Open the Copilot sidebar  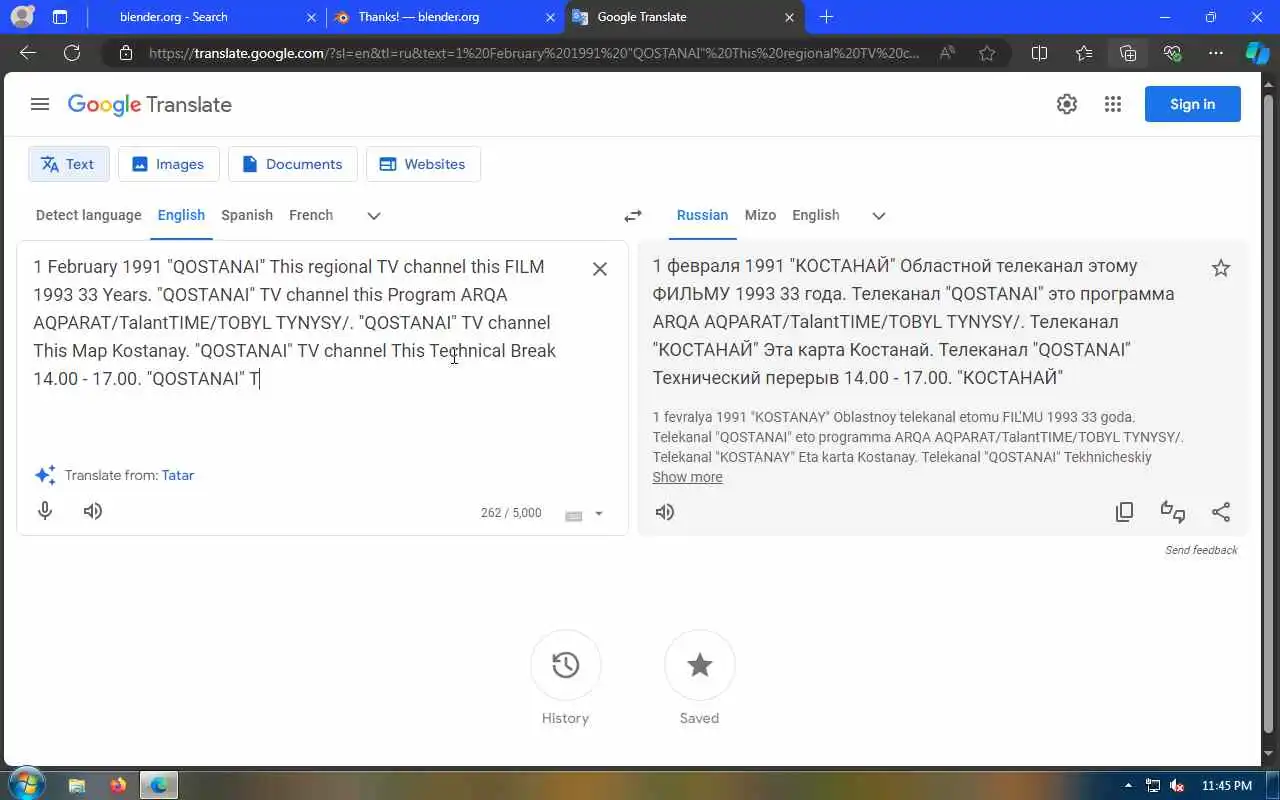(x=1257, y=53)
